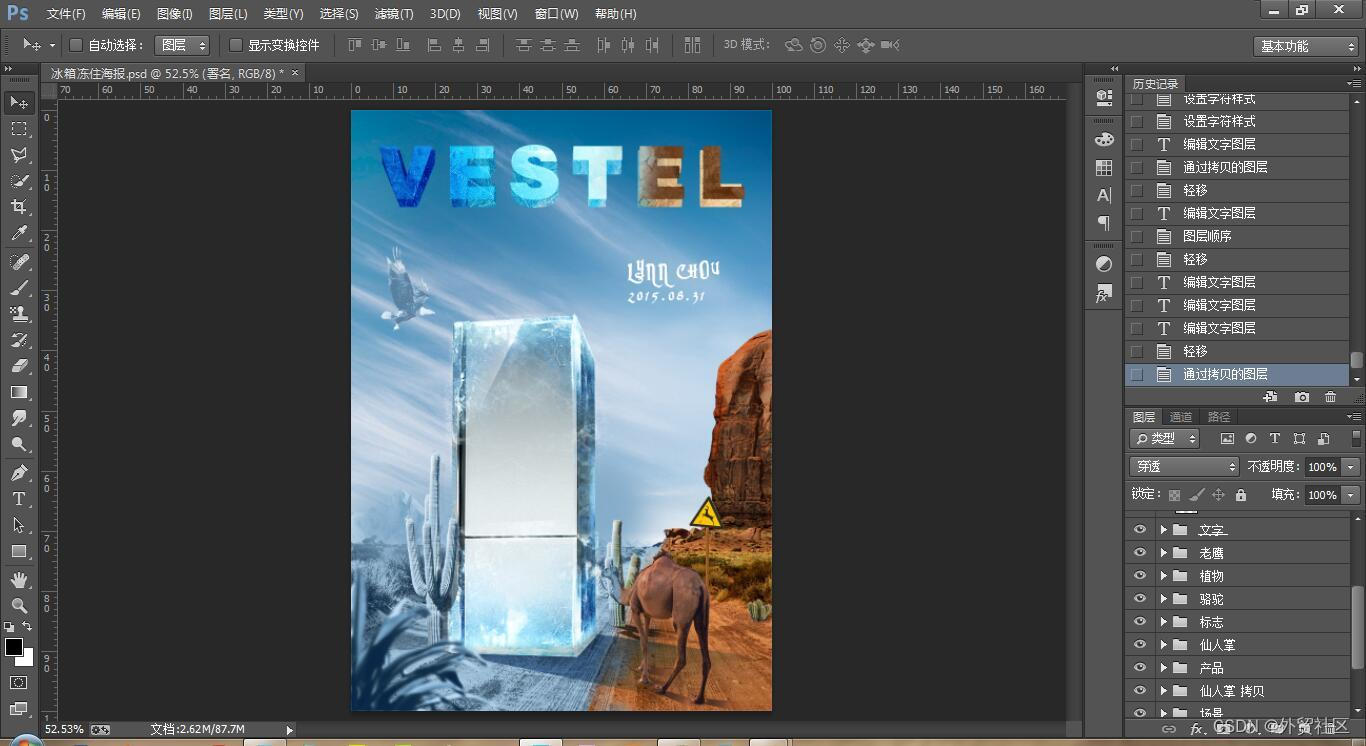Select the Polygonal Lasso tool
Image resolution: width=1366 pixels, height=746 pixels.
19,155
